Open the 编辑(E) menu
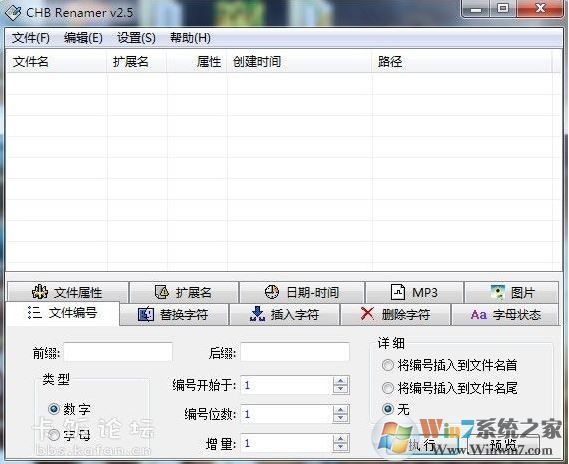 (x=83, y=38)
